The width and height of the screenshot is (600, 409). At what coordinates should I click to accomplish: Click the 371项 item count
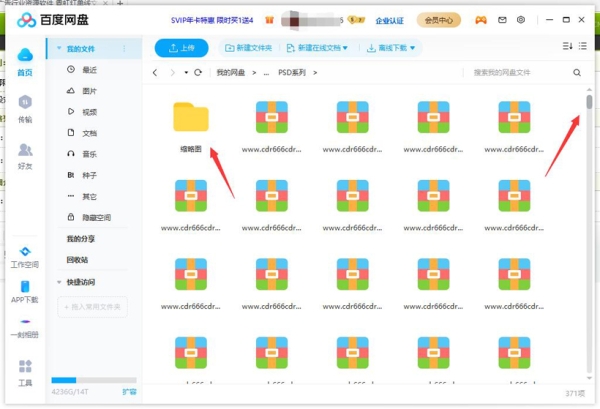coord(575,393)
